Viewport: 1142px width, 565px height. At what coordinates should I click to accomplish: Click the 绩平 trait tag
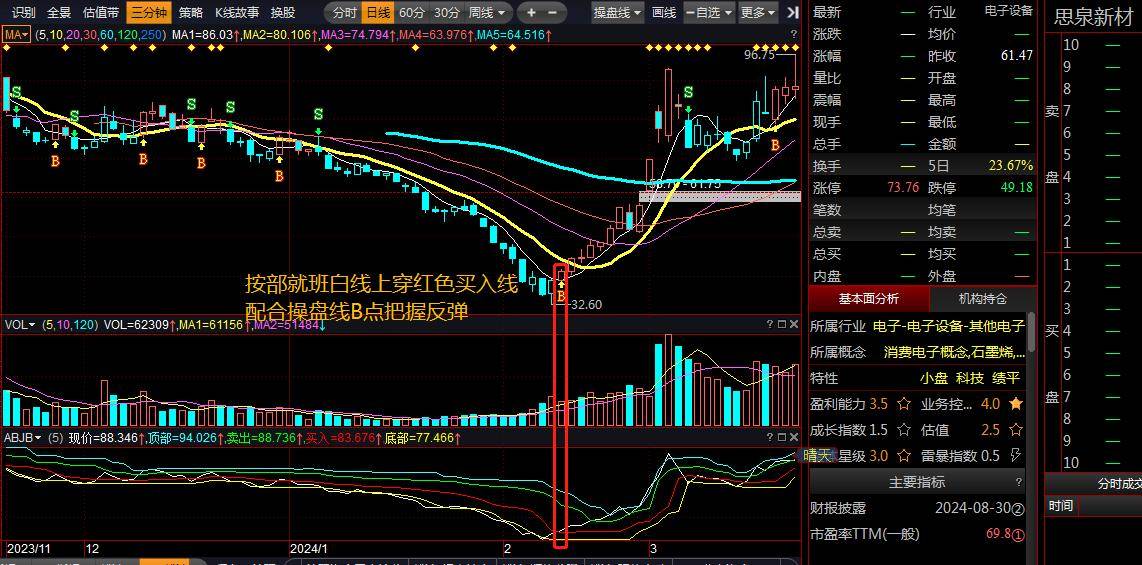coord(1005,378)
